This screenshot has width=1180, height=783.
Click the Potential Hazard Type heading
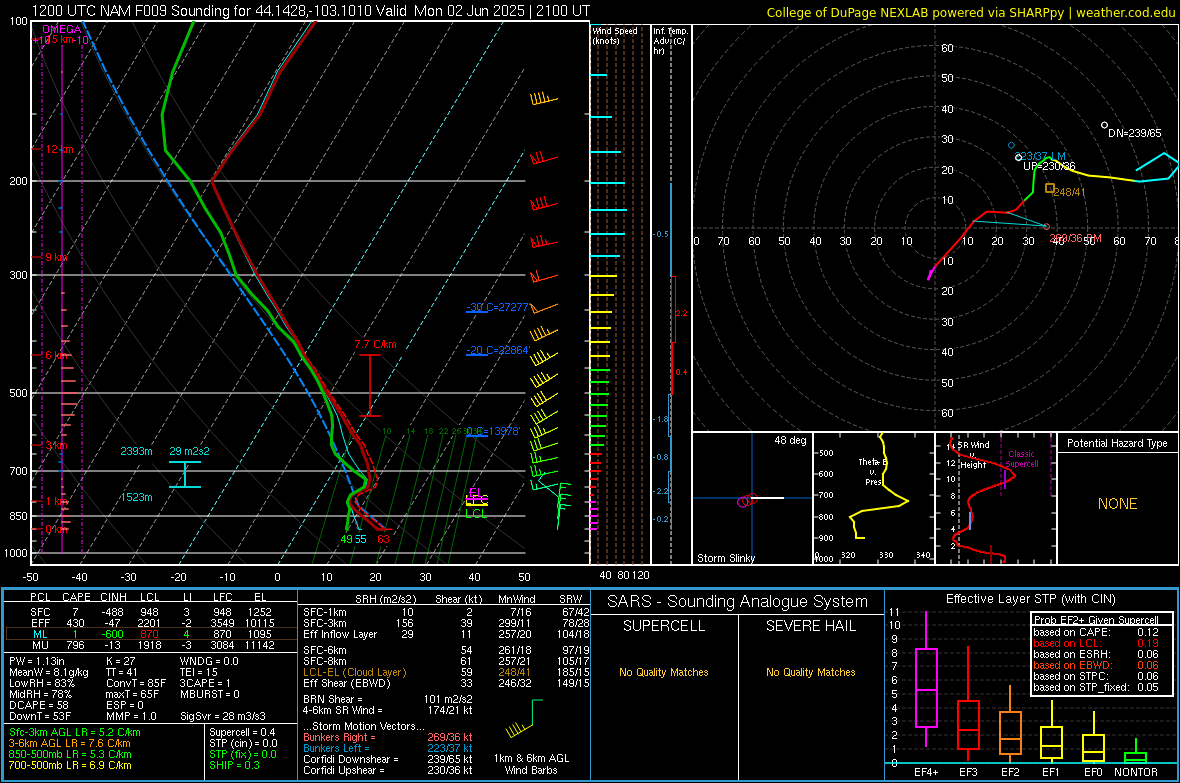[x=1117, y=443]
